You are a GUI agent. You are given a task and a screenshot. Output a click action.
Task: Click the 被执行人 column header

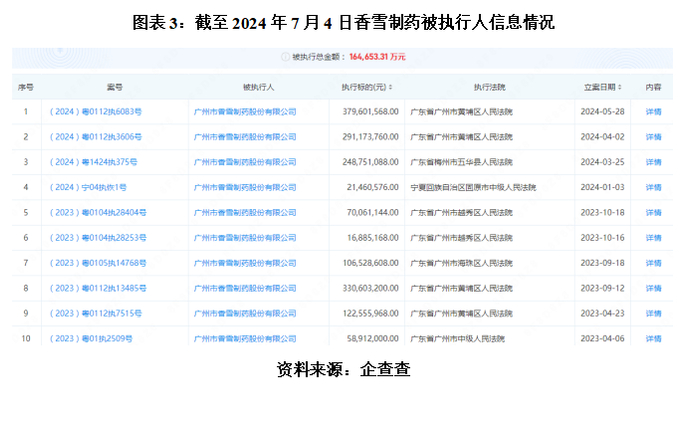(x=258, y=87)
